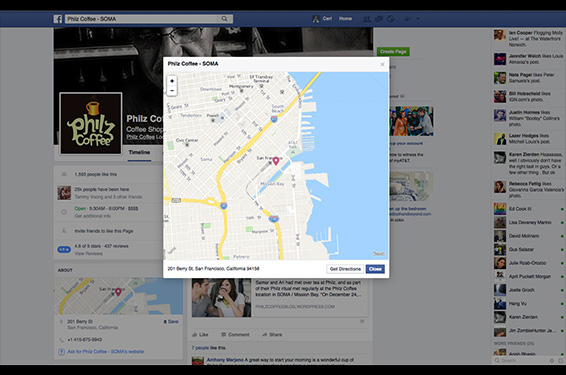Viewport: 566px width, 375px height.
Task: Open the notifications globe icon
Action: (391, 19)
